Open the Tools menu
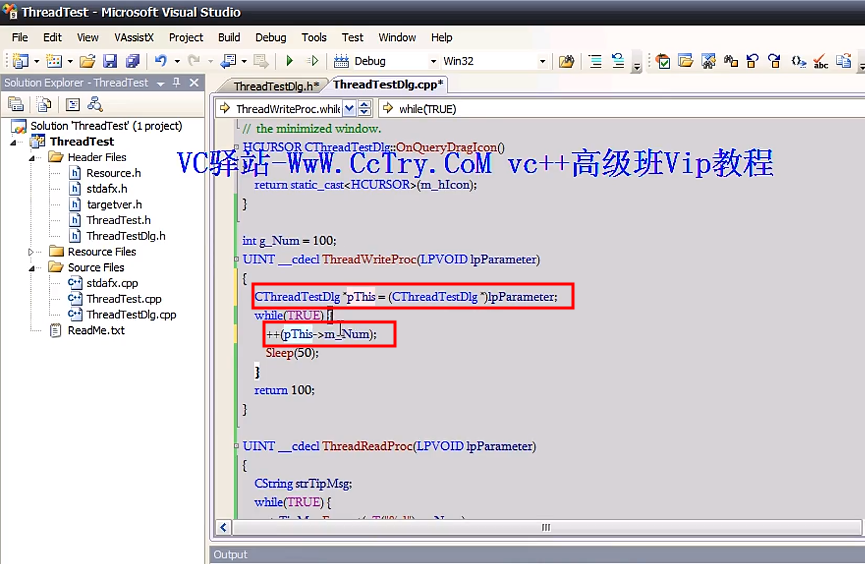This screenshot has height=564, width=865. [x=314, y=37]
